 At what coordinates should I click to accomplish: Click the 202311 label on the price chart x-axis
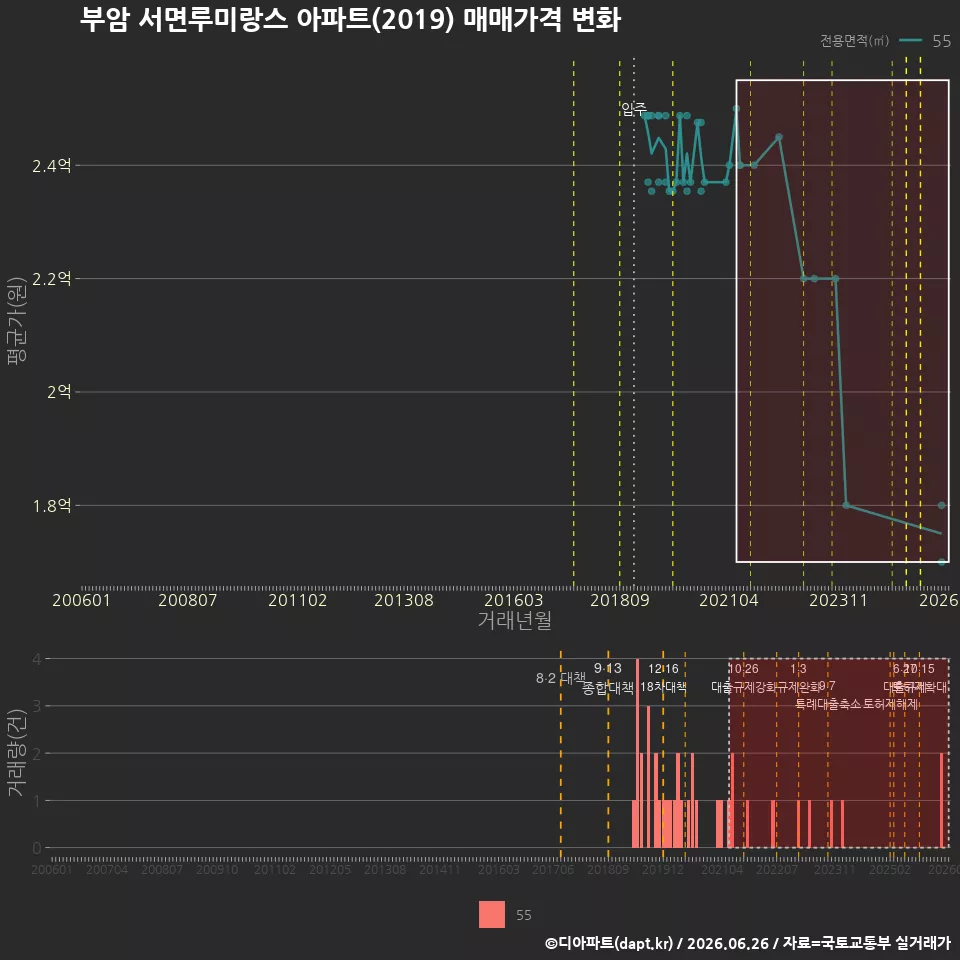point(838,600)
